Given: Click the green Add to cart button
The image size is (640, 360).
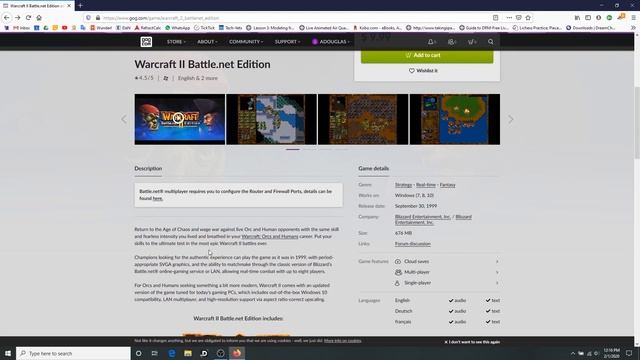Looking at the screenshot, I should (427, 55).
